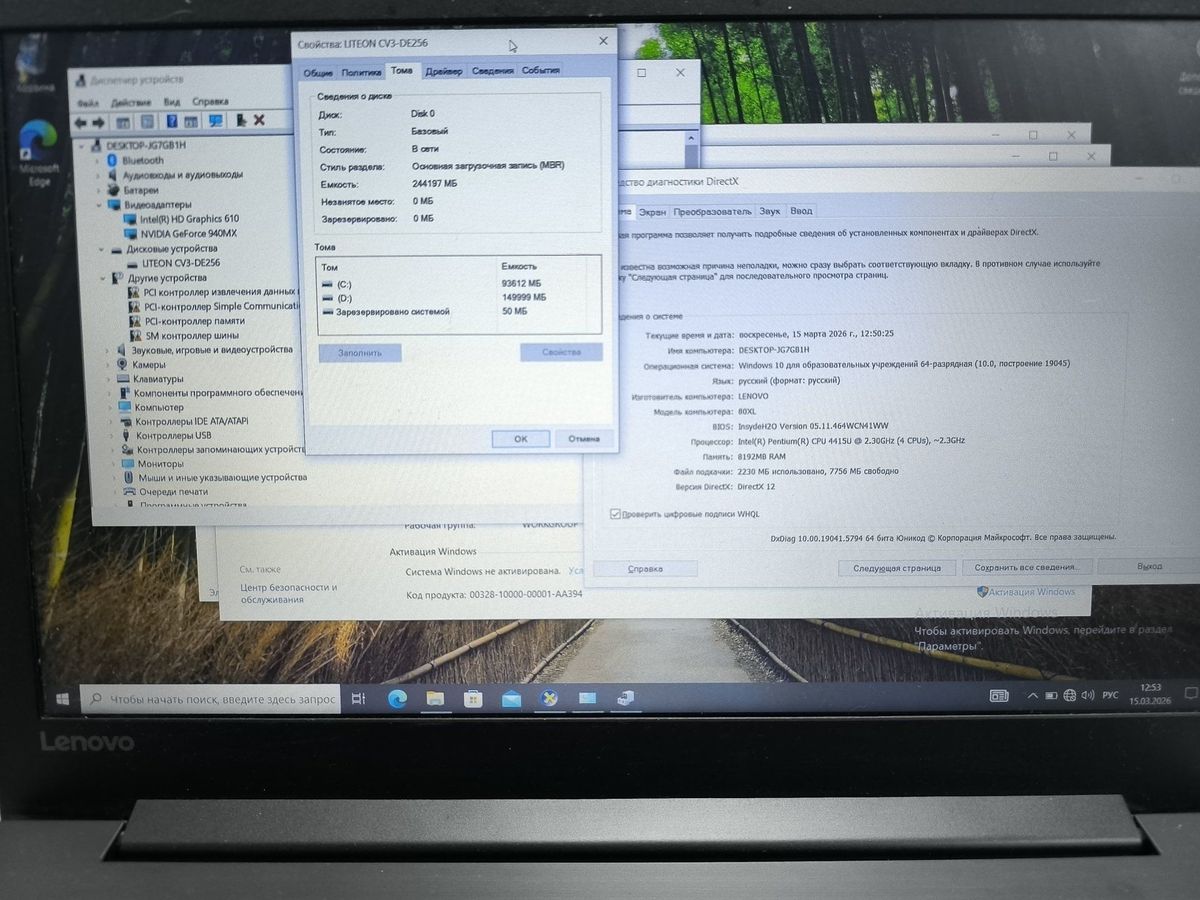1200x900 pixels.
Task: Click the scan for hardware changes monitor icon
Action: coord(215,121)
